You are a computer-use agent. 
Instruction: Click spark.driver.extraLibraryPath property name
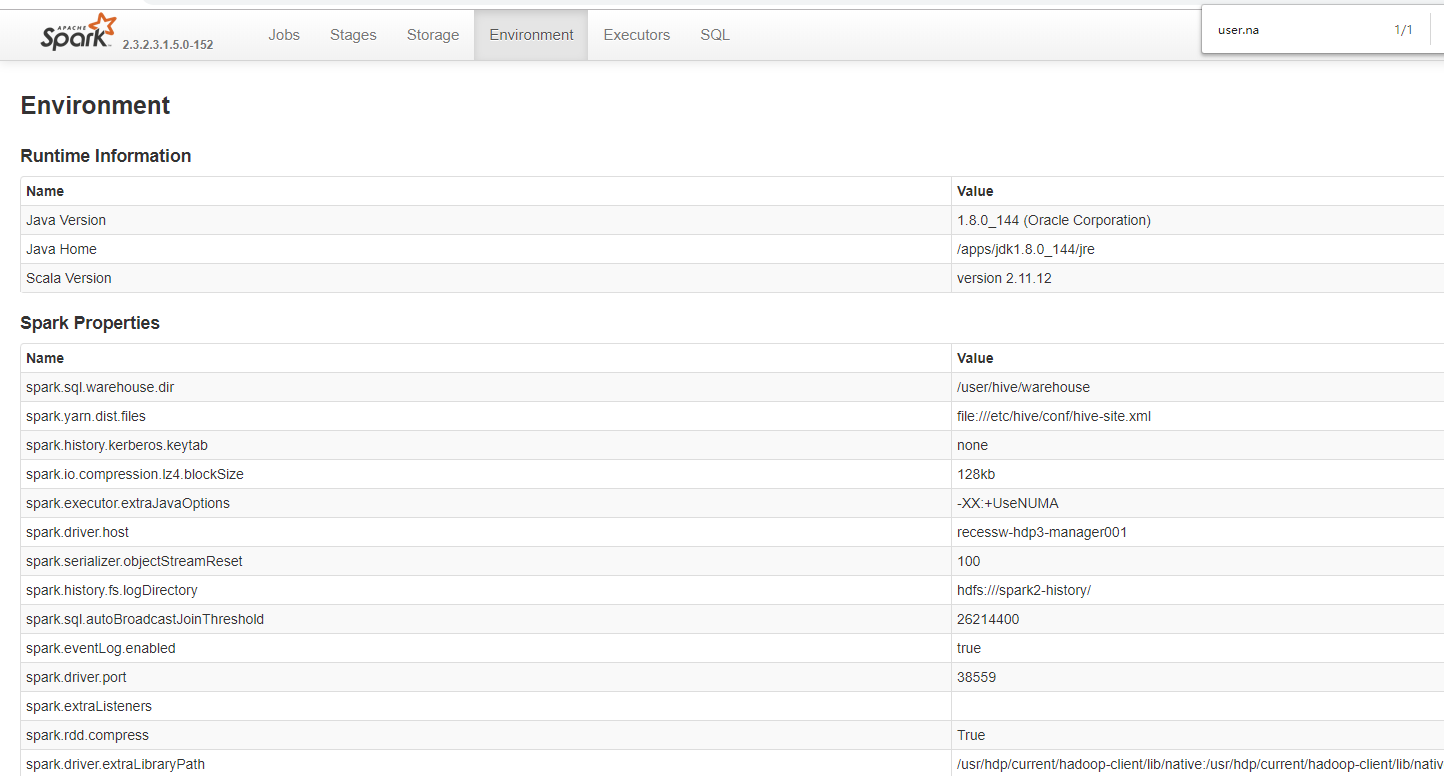pyautogui.click(x=115, y=764)
